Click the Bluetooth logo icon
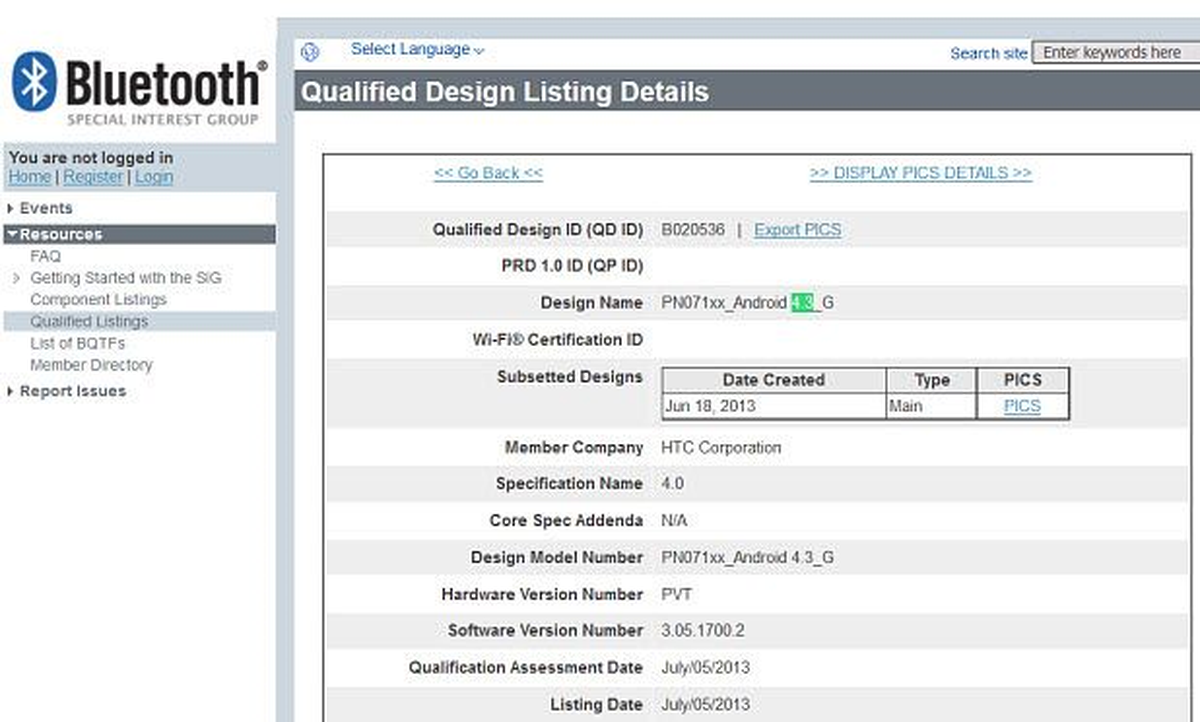This screenshot has height=722, width=1200. 35,82
